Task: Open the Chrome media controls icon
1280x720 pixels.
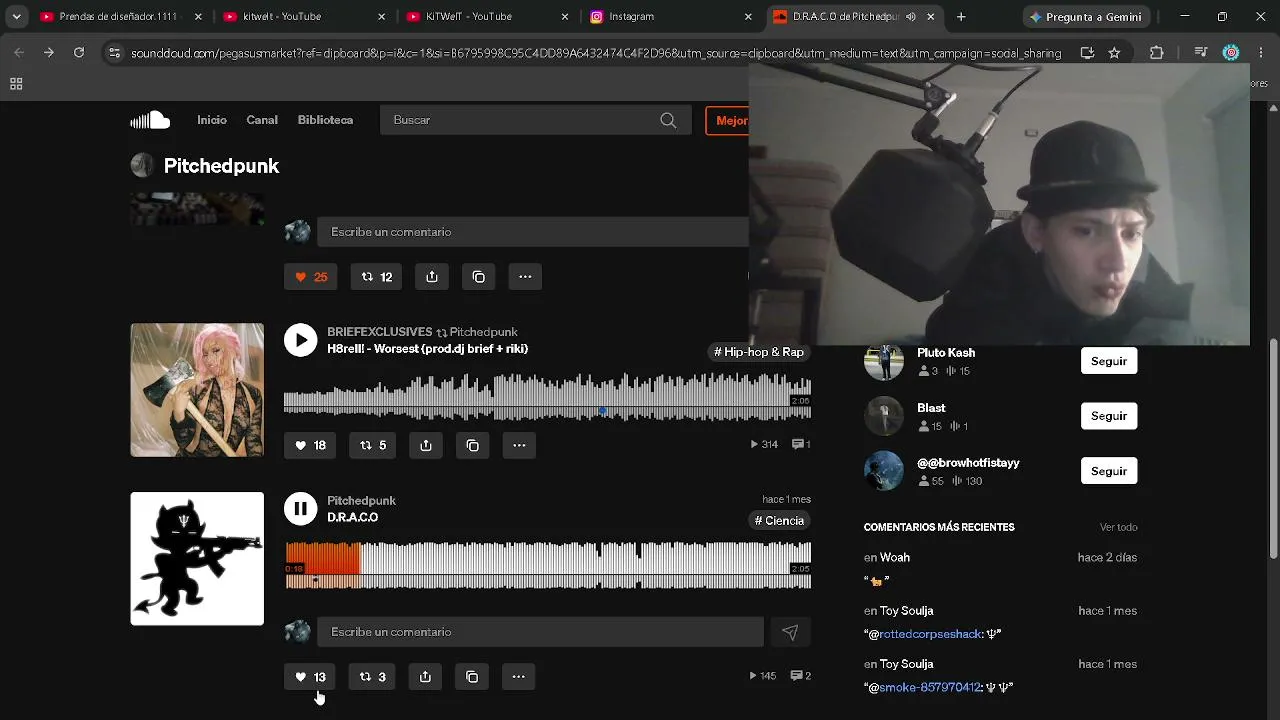Action: [x=1203, y=53]
